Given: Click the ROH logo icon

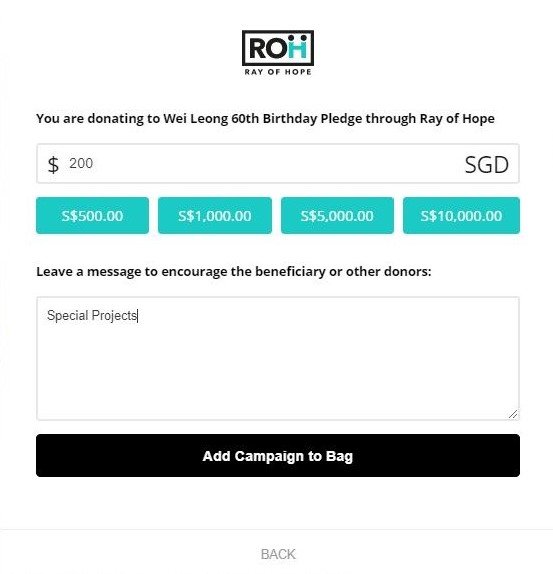Looking at the screenshot, I should (x=278, y=48).
